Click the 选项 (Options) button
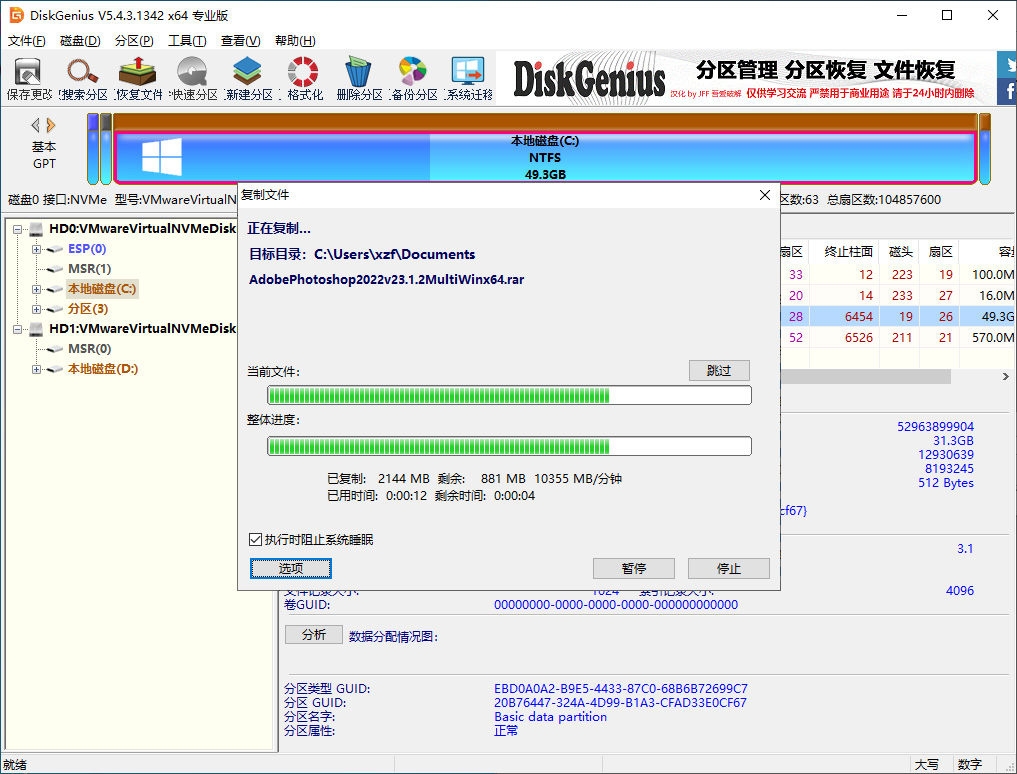The width and height of the screenshot is (1017, 774). point(291,568)
